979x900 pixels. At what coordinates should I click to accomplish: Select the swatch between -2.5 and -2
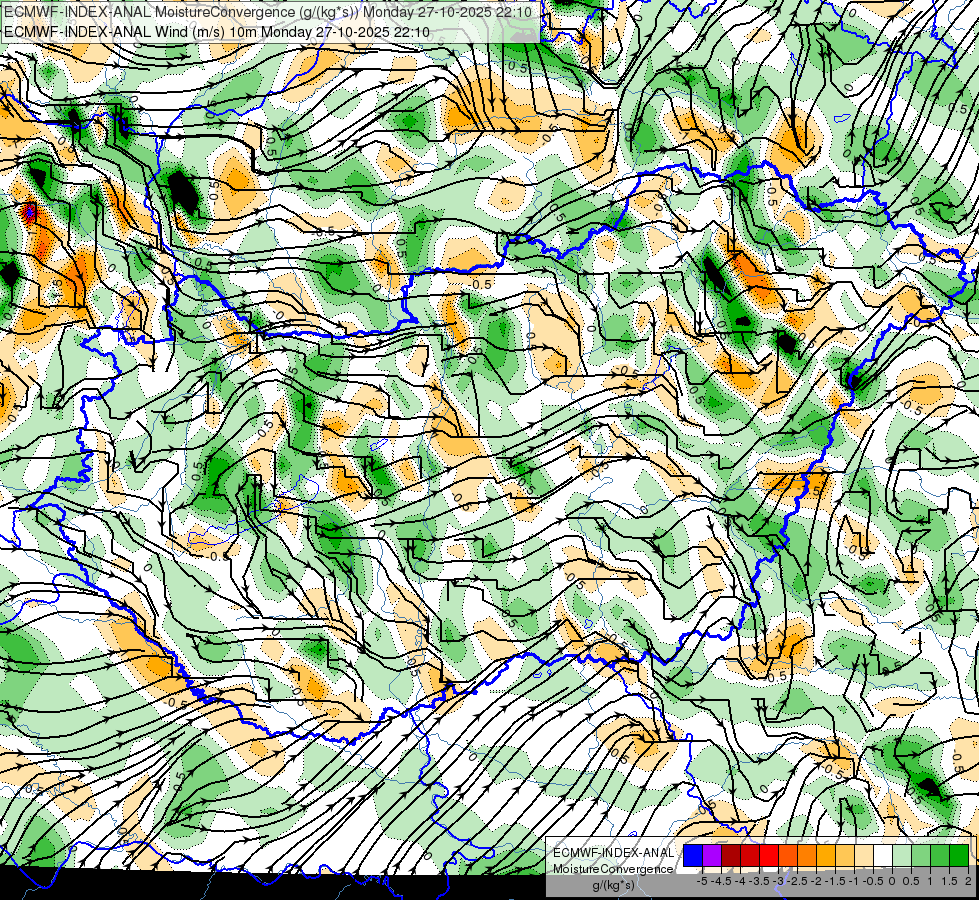click(x=807, y=856)
